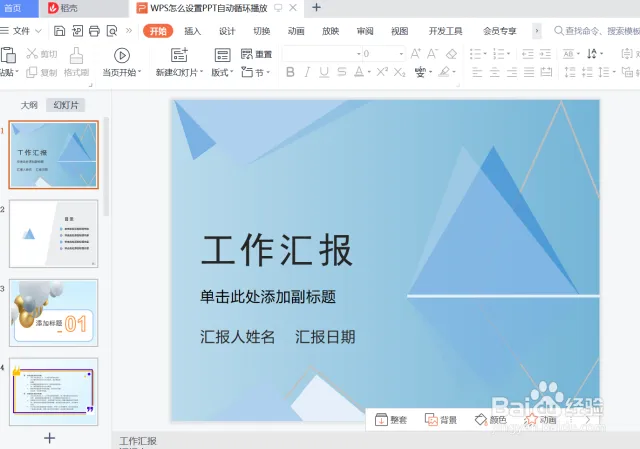This screenshot has height=449, width=640.
Task: Click the 背景 icon in bottom toolbar
Action: (431, 420)
